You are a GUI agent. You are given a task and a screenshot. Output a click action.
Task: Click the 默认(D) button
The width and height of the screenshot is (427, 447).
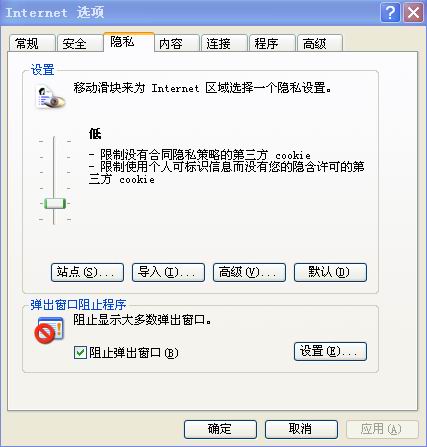(330, 272)
